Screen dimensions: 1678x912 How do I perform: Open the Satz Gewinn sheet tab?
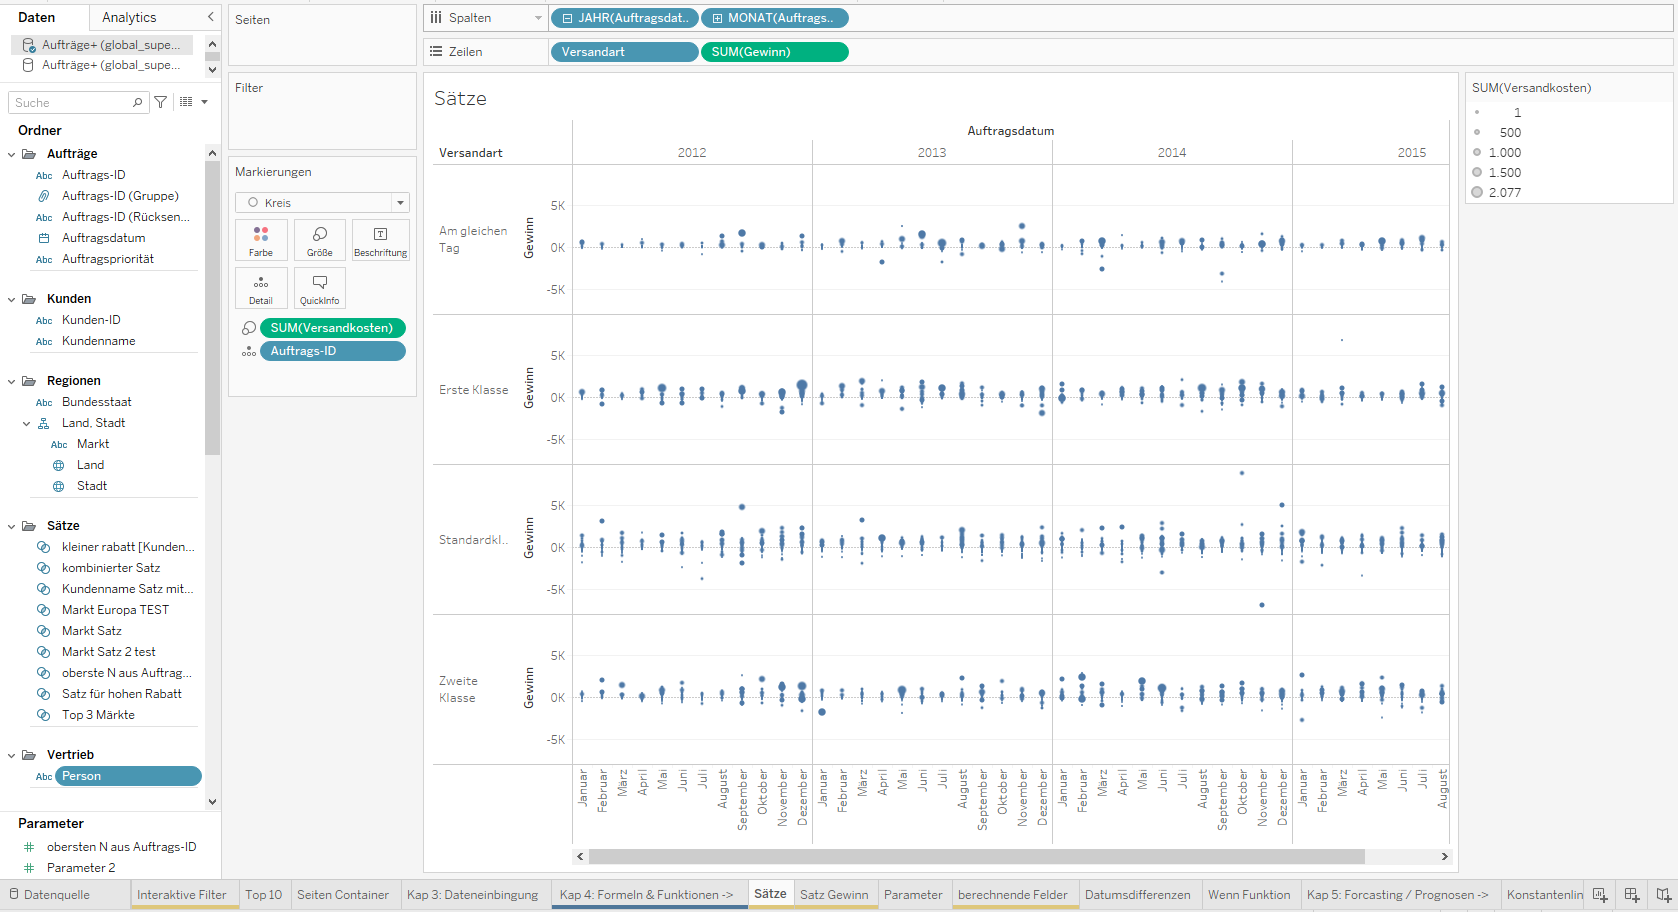pos(835,894)
